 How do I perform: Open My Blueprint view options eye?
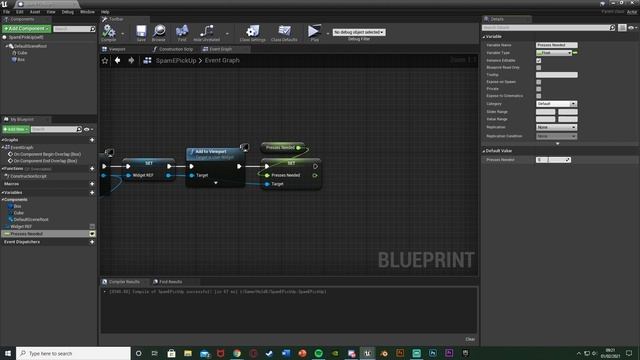[x=88, y=129]
